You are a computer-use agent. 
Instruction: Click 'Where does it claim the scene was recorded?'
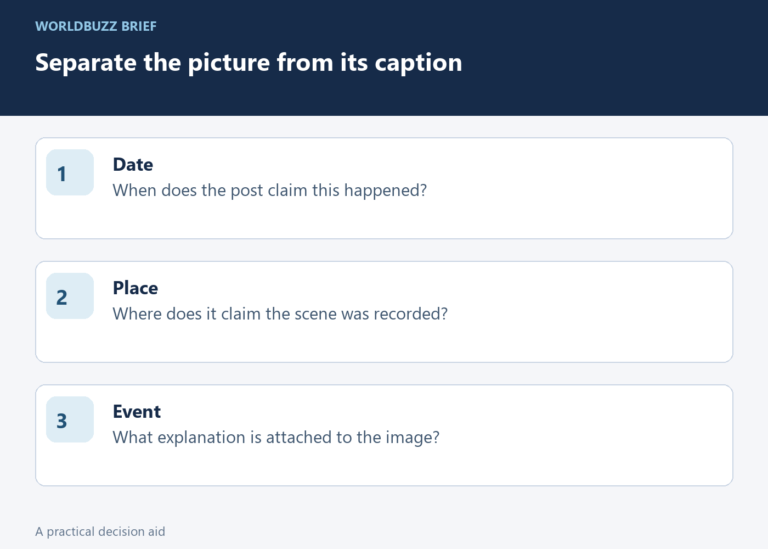[x=280, y=313]
